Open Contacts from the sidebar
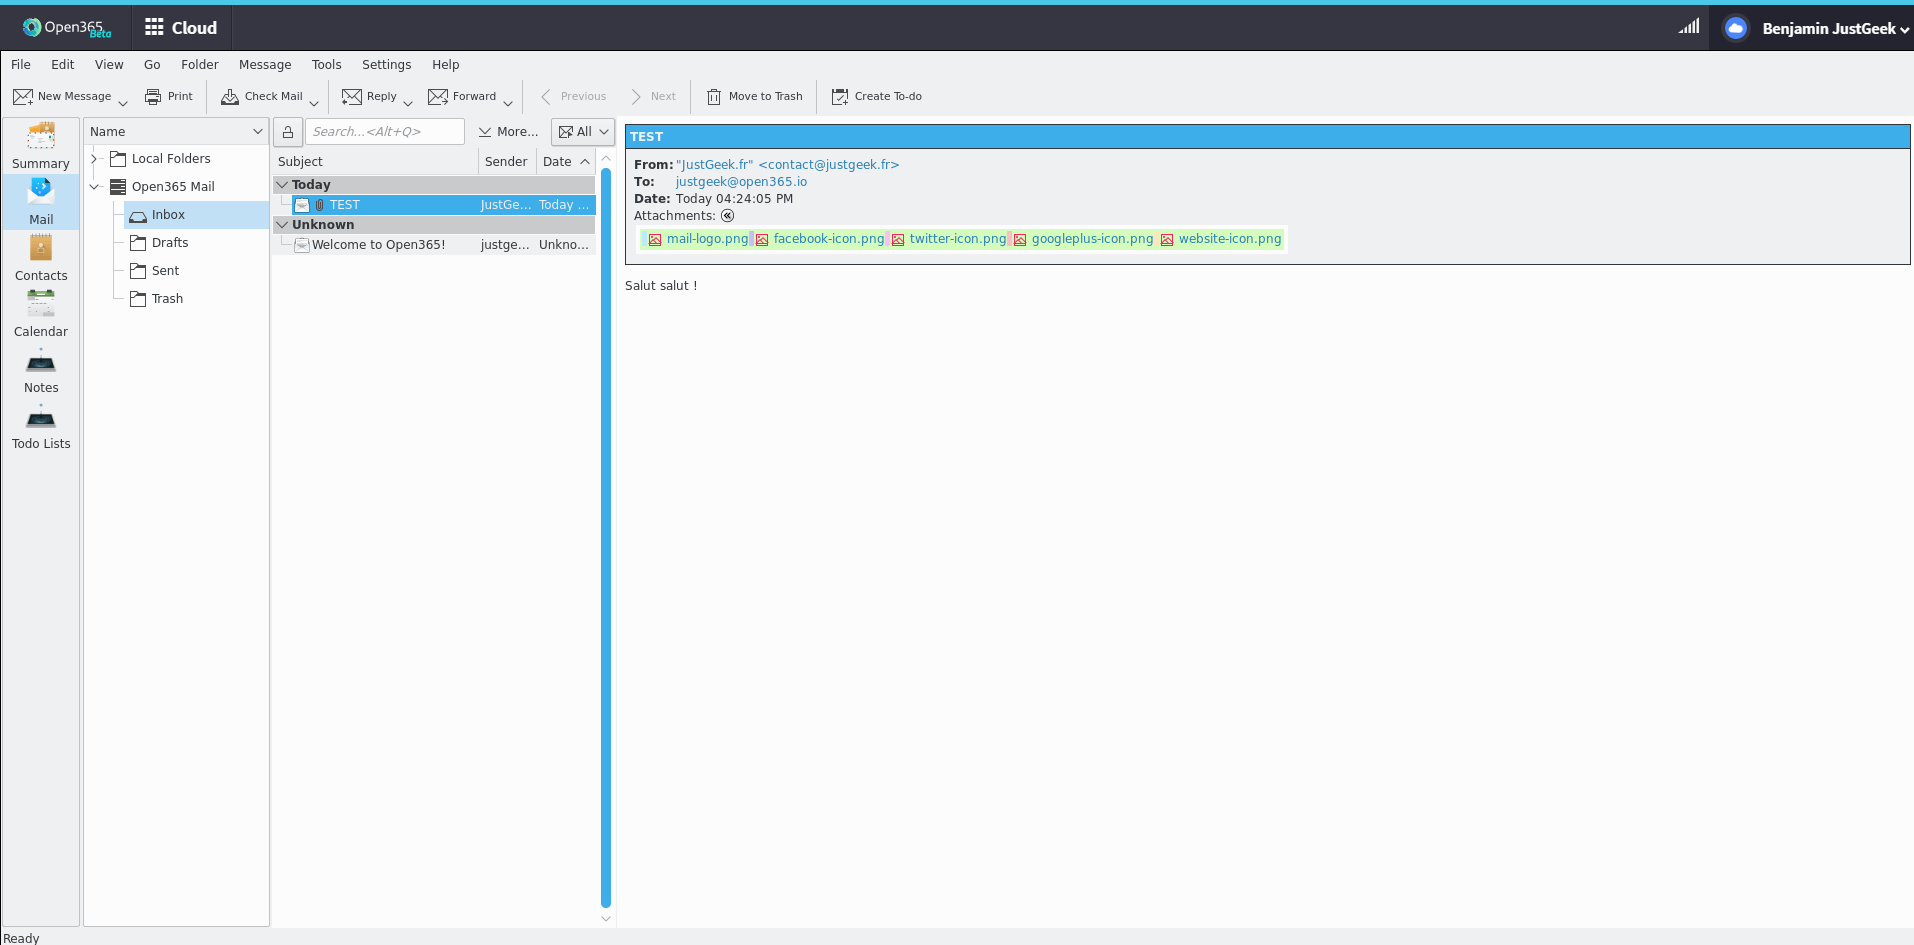The image size is (1914, 945). [x=41, y=258]
